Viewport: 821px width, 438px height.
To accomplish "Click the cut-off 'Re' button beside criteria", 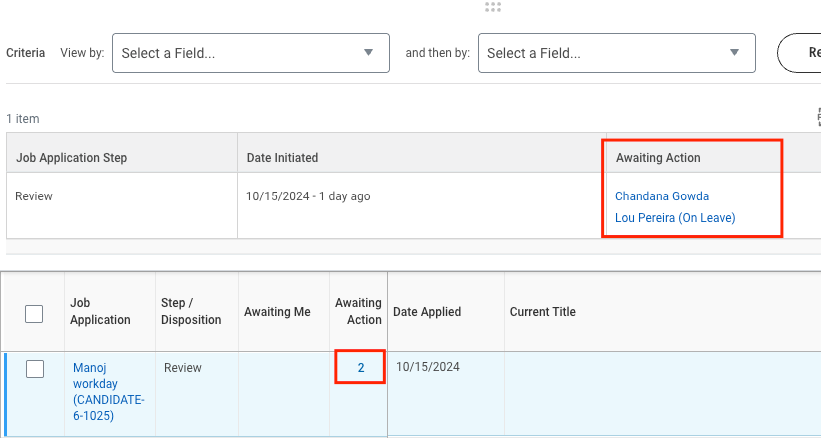I will point(800,53).
